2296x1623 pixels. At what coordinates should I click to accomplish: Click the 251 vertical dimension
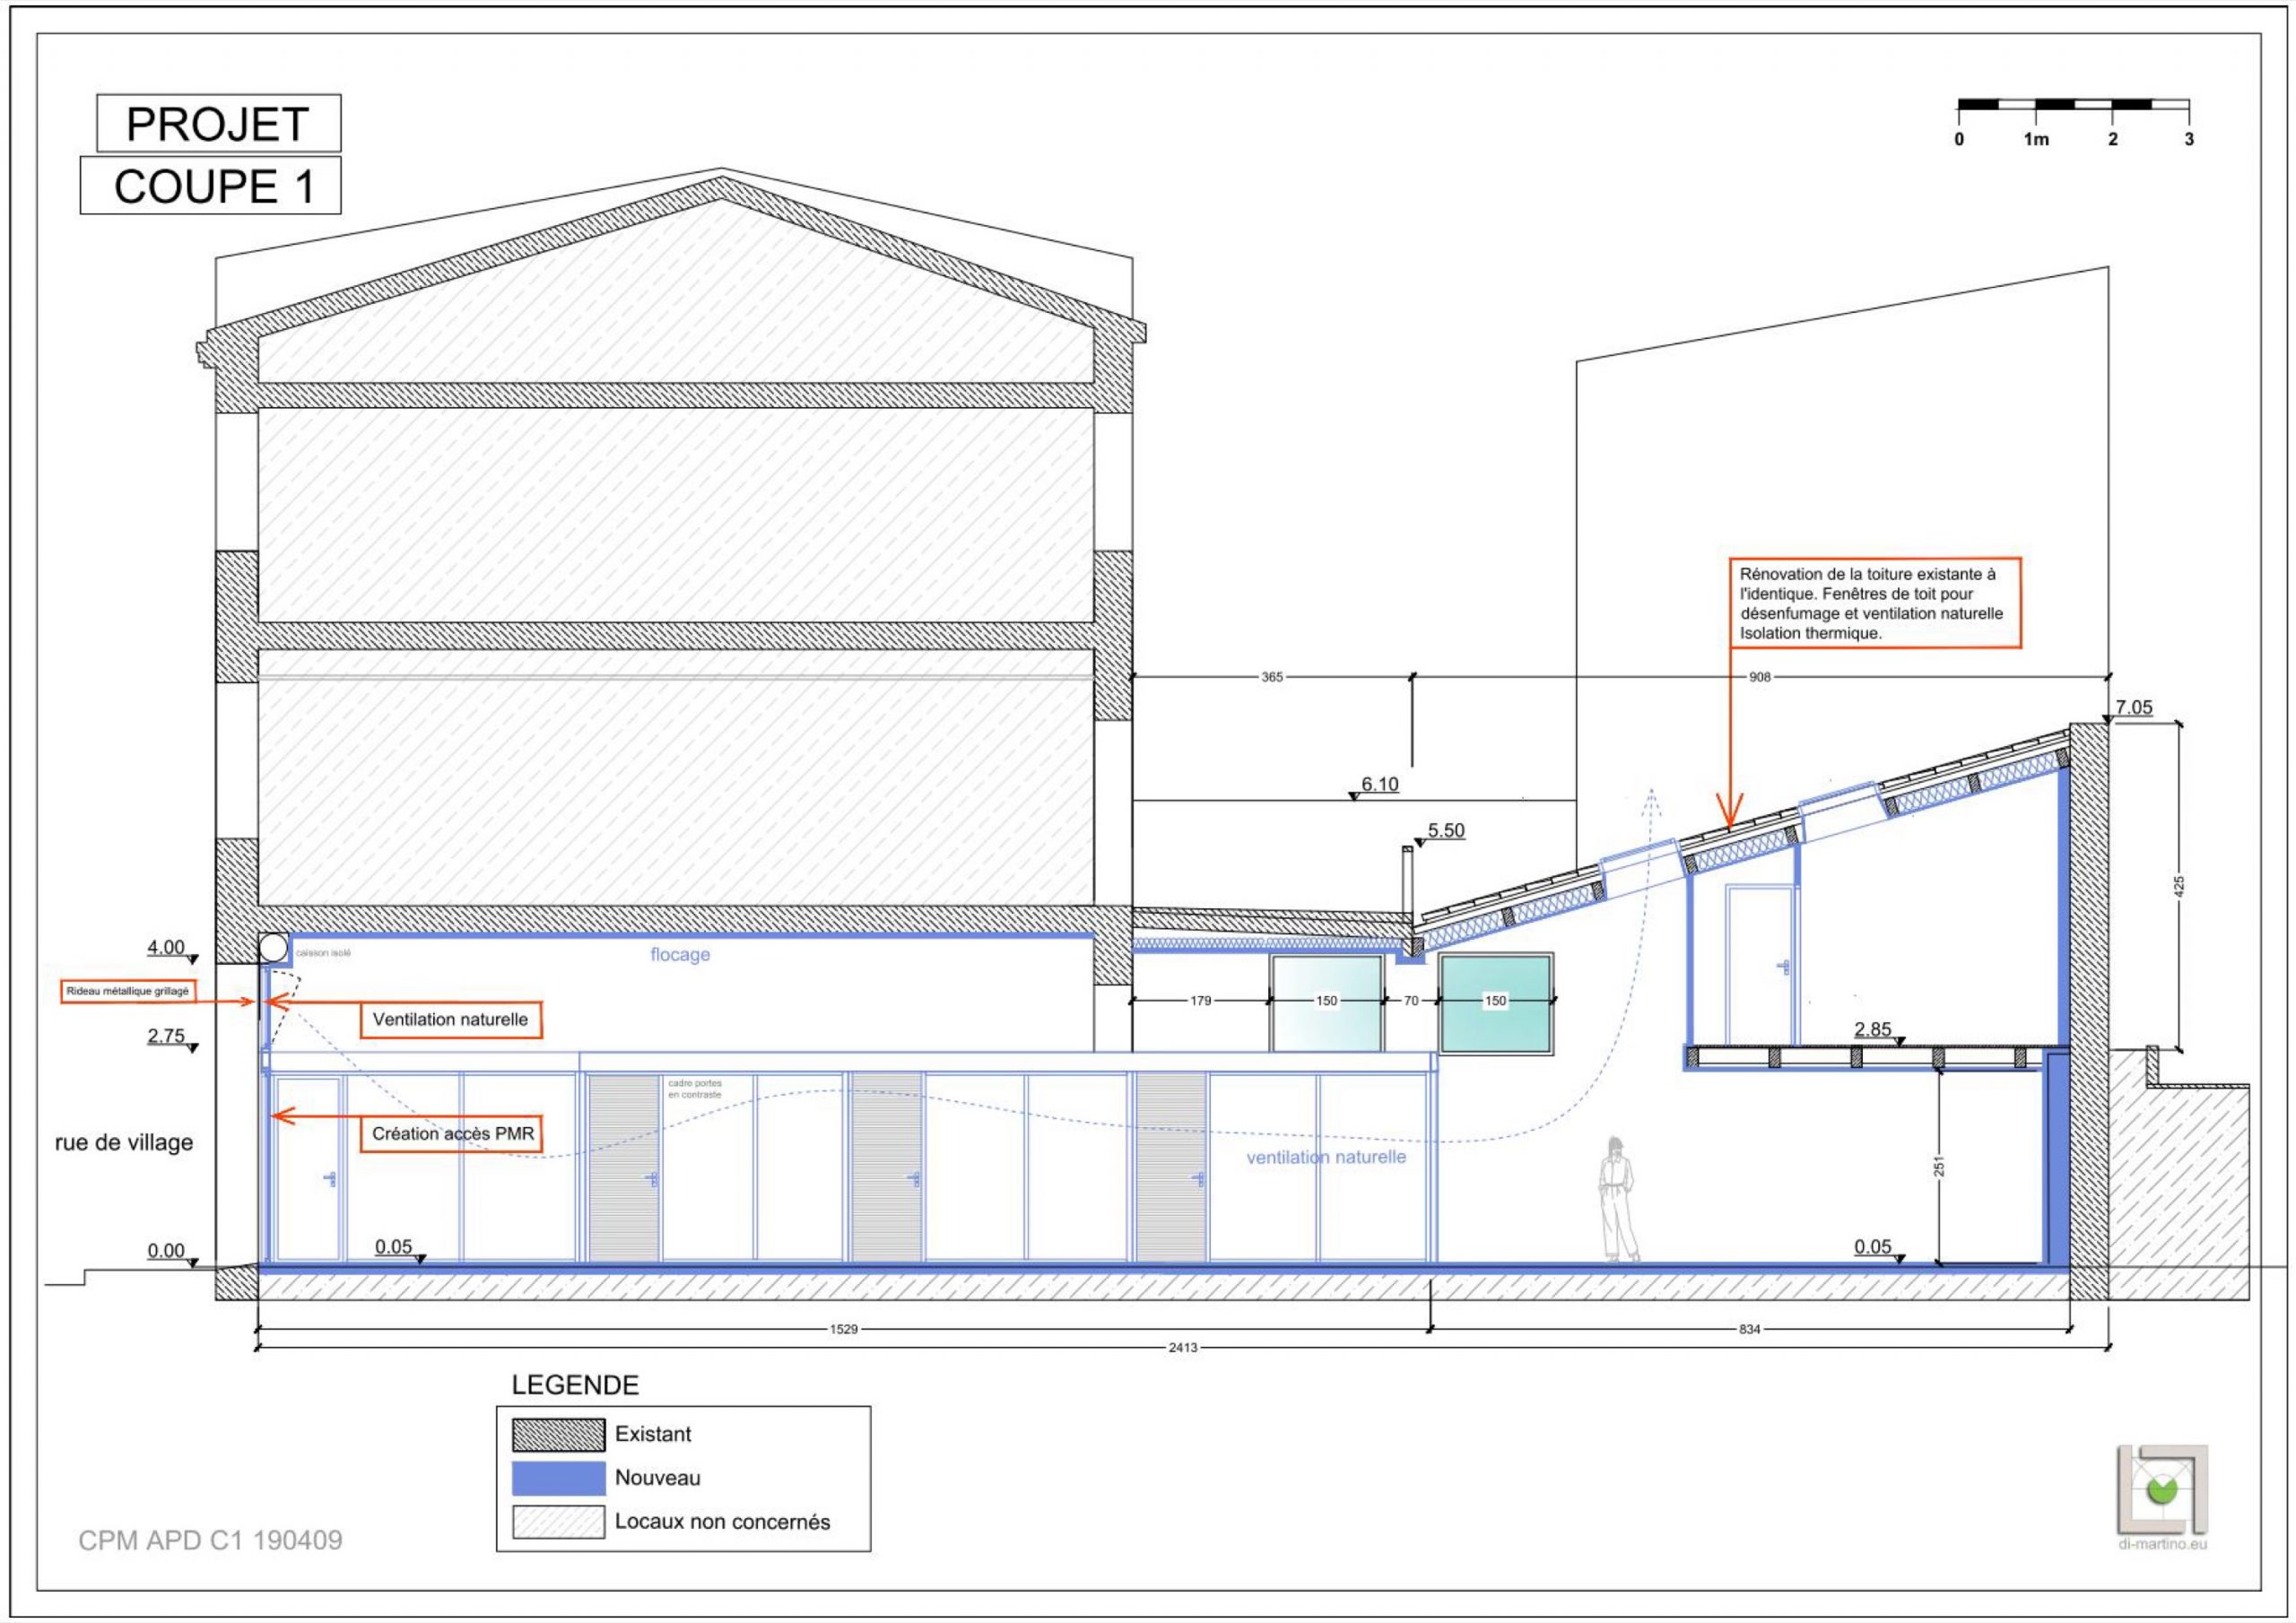pyautogui.click(x=1938, y=1166)
